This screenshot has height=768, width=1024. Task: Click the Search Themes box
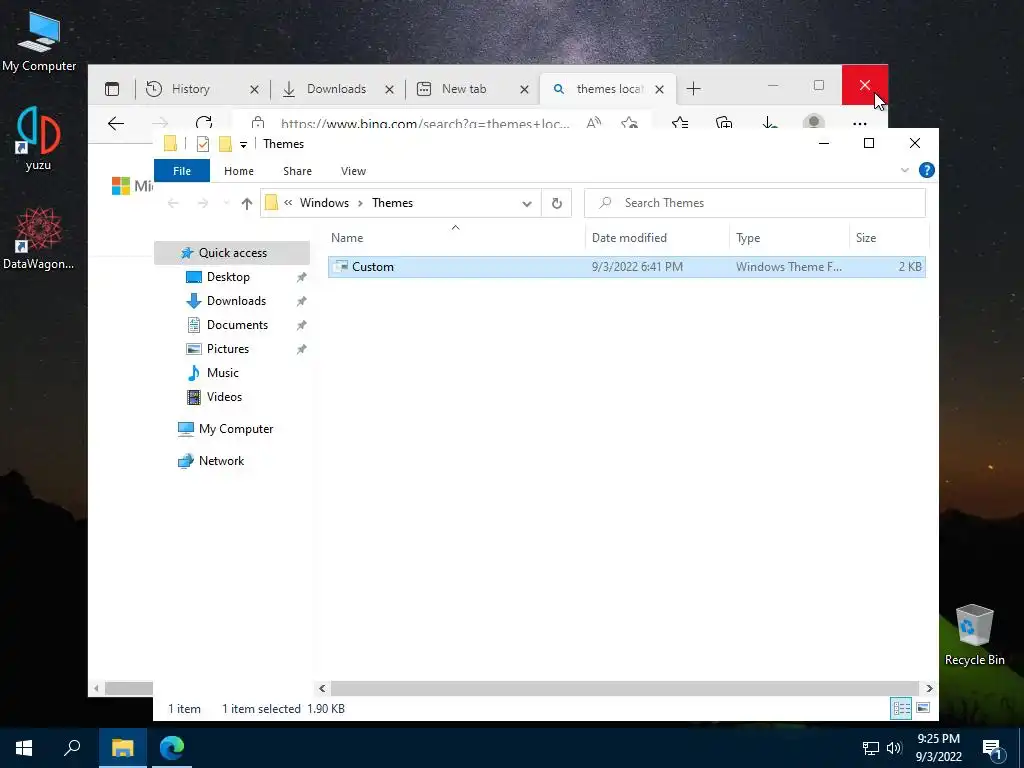tap(755, 203)
